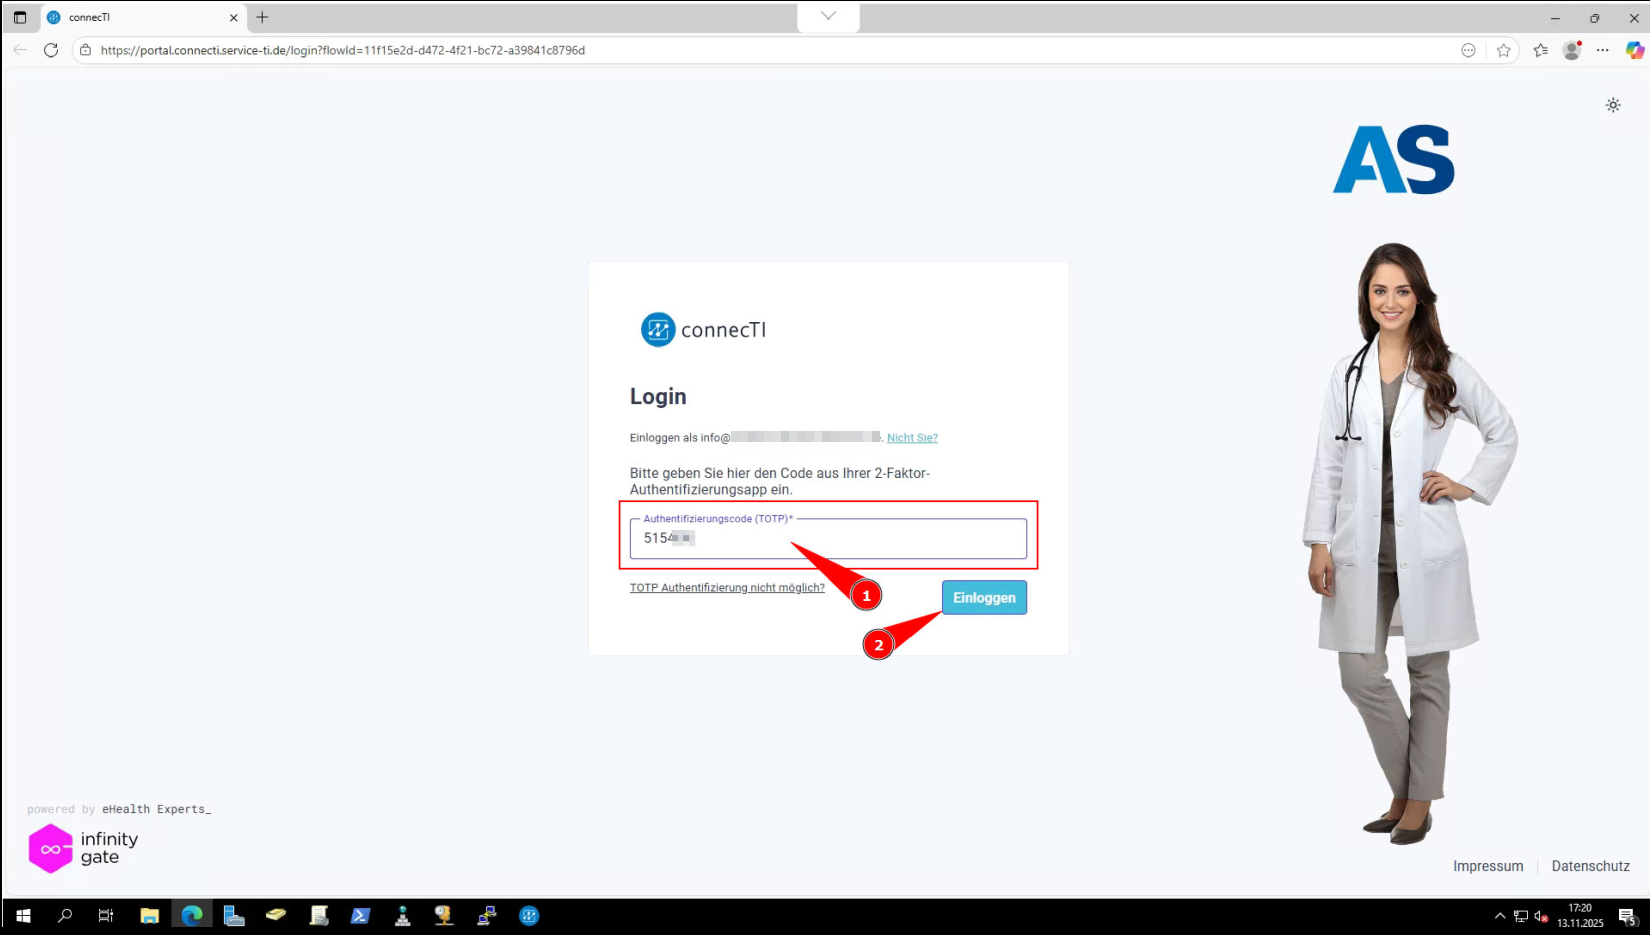
Task: Open browser Settings and more menu
Action: 1602,50
